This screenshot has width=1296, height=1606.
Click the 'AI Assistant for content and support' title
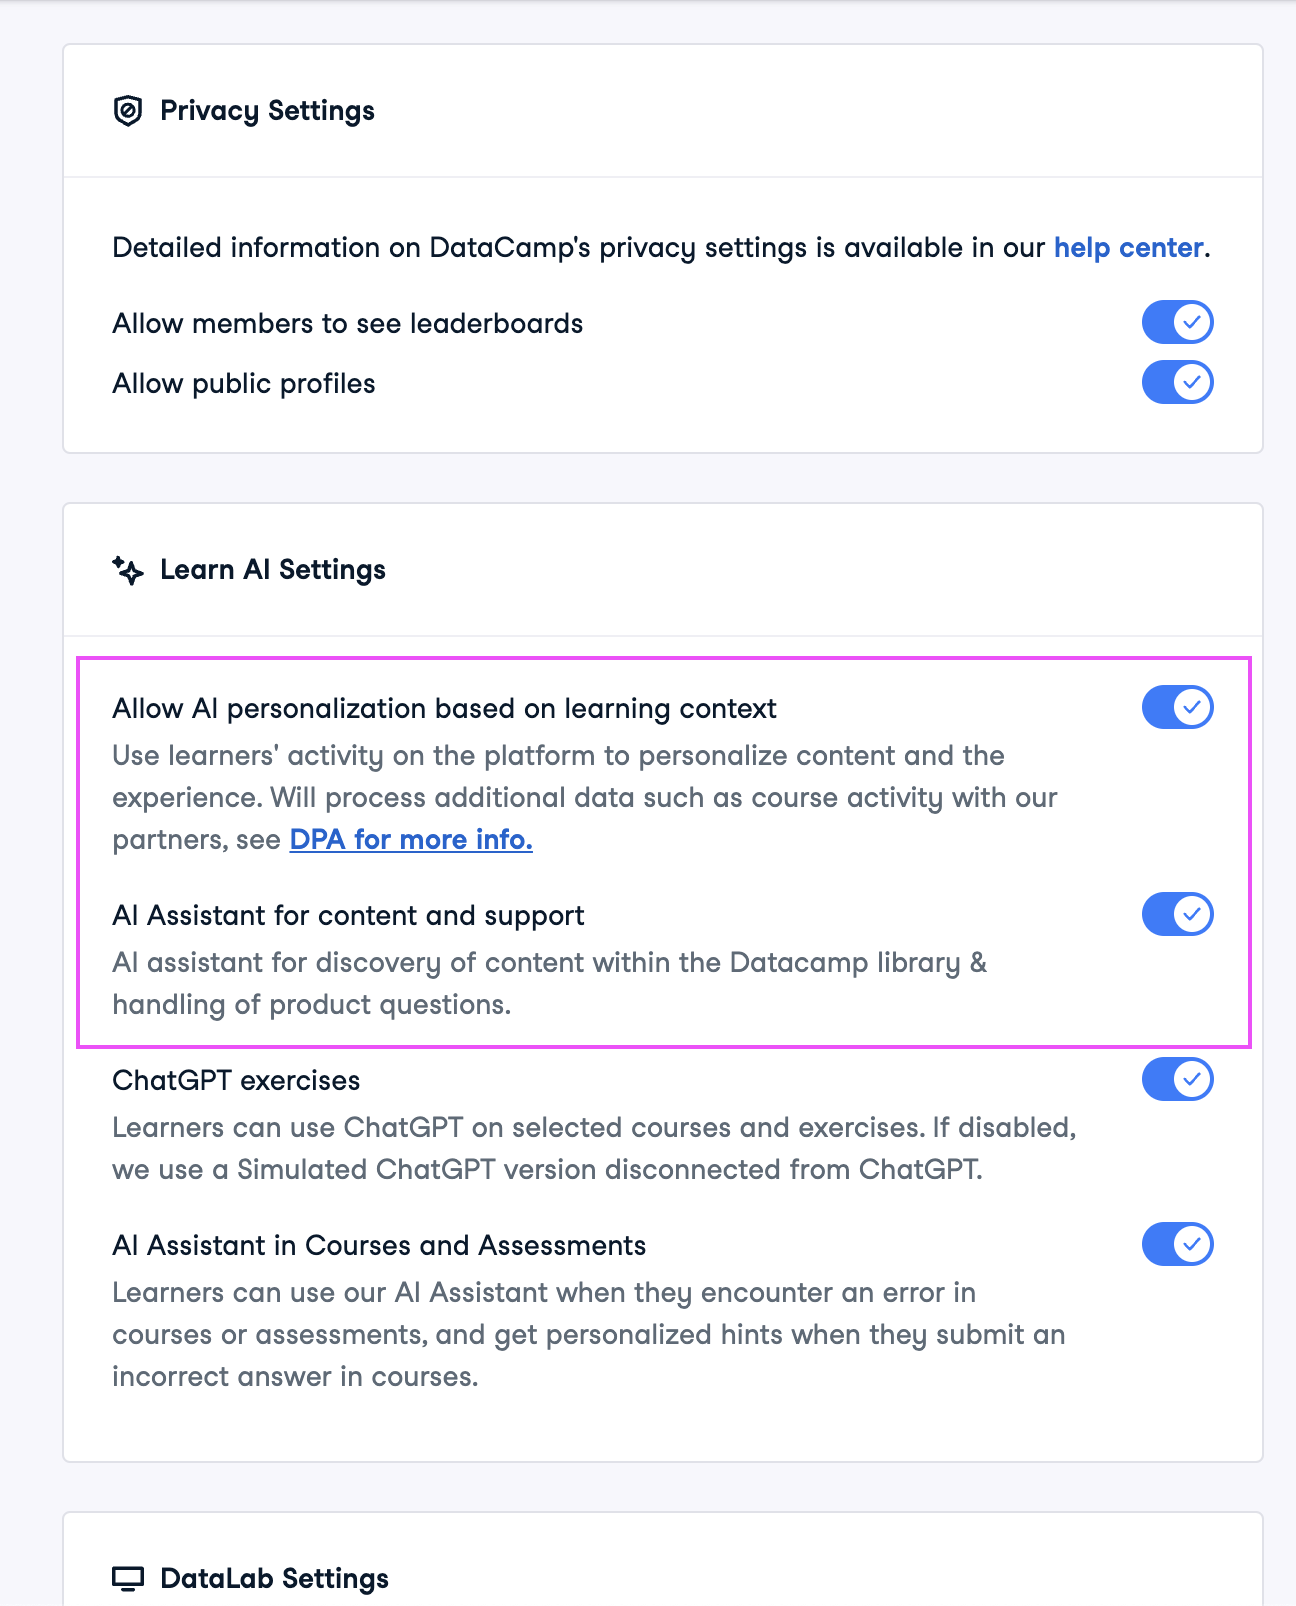pos(348,916)
